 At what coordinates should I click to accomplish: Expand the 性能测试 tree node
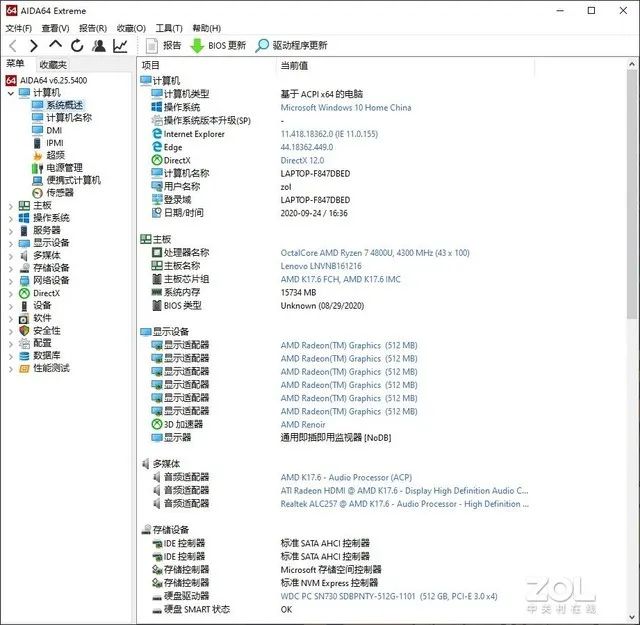(x=11, y=369)
